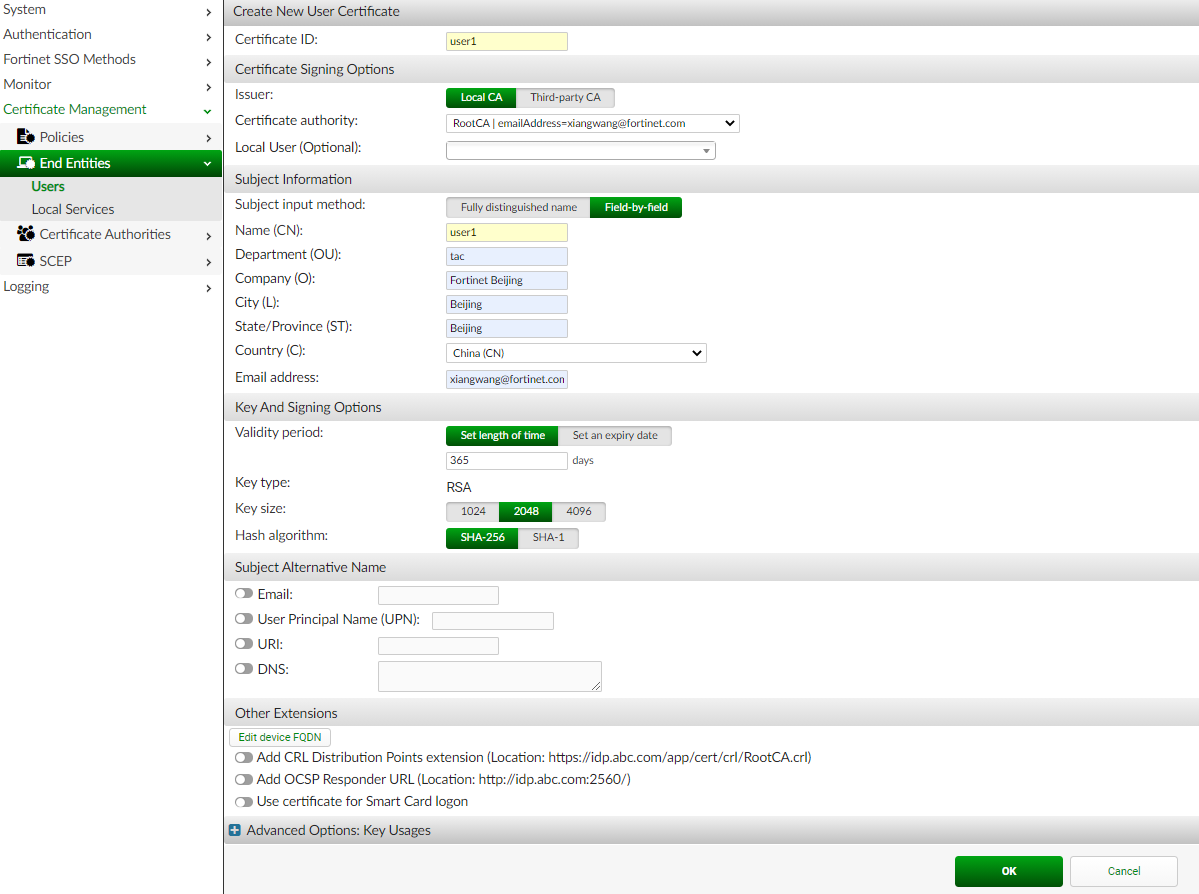Click Edit device FQDN button
1199x894 pixels.
(x=280, y=737)
